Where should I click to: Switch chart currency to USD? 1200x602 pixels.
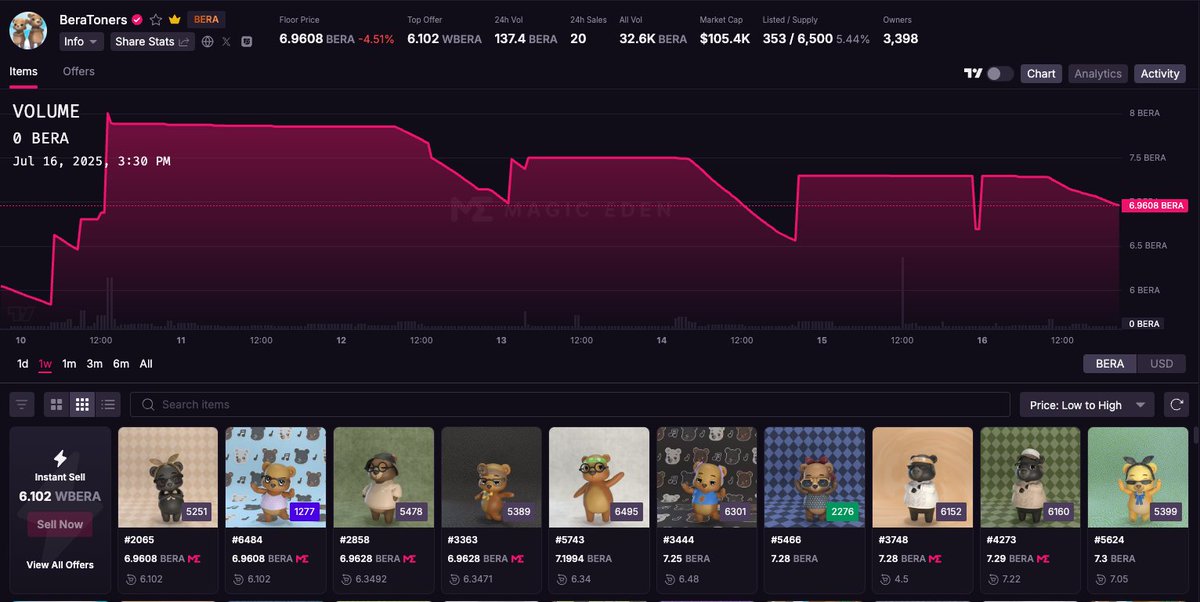[x=1161, y=364]
